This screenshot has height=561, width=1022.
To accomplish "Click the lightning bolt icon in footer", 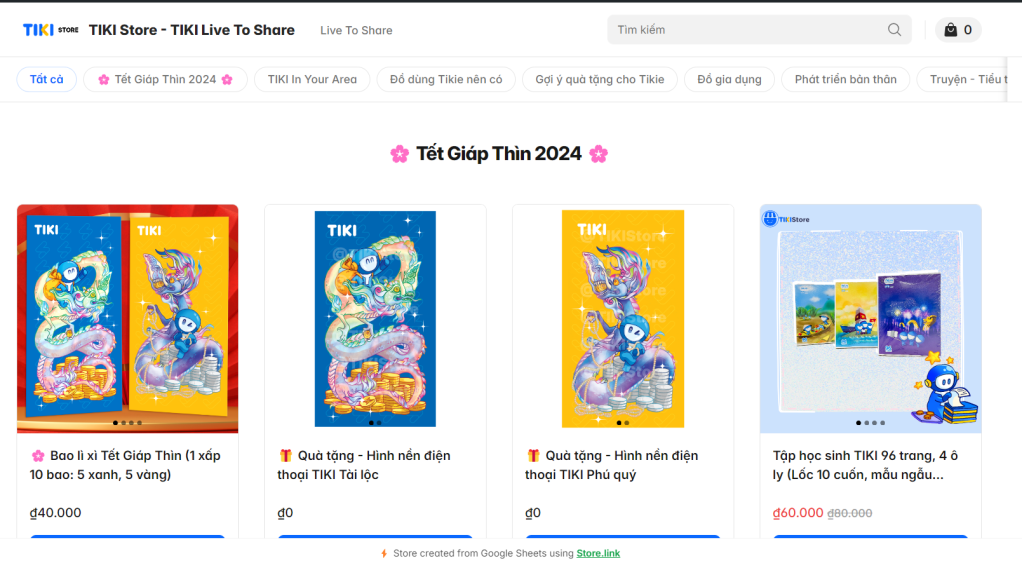I will (x=384, y=553).
